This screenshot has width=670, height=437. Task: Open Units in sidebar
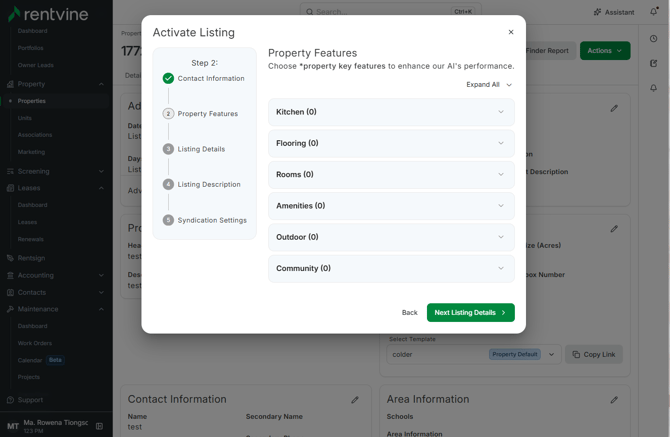[24, 118]
